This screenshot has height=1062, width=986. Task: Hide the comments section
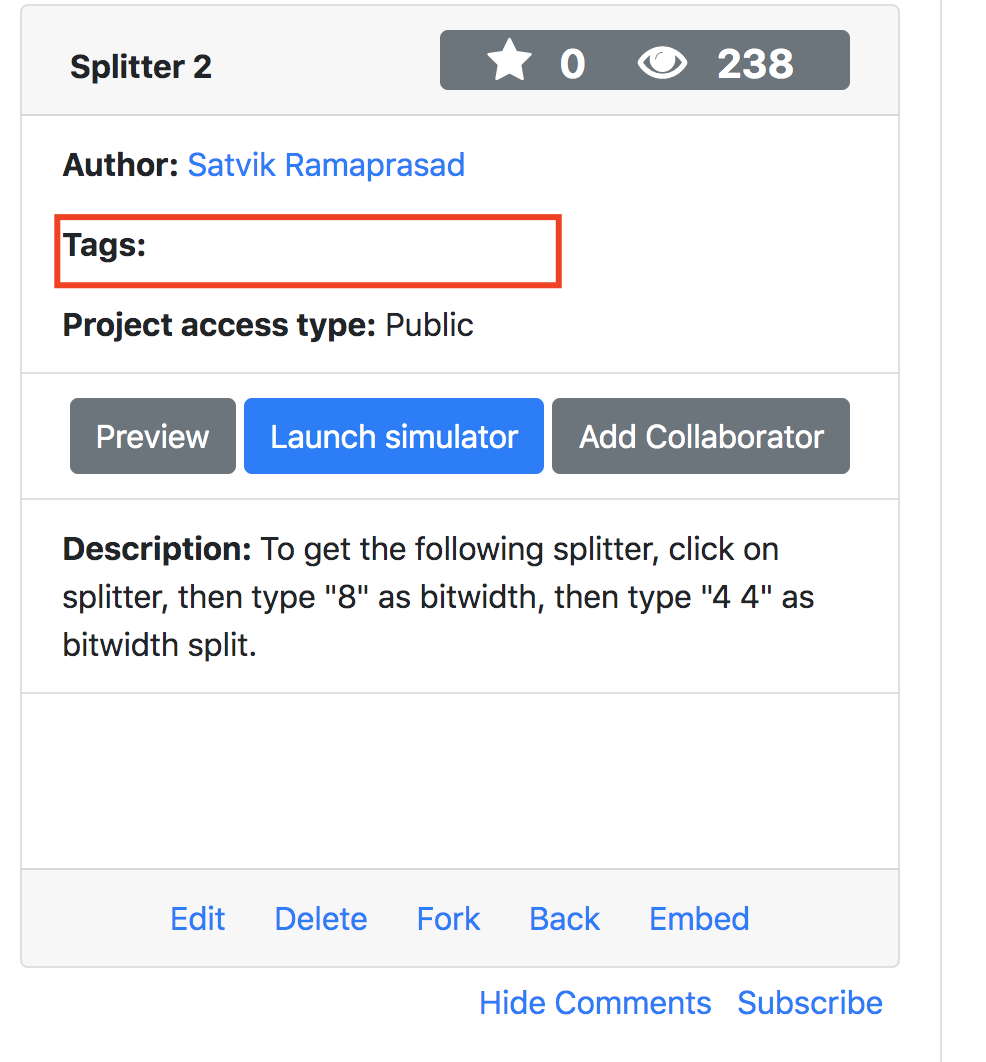coord(595,1002)
